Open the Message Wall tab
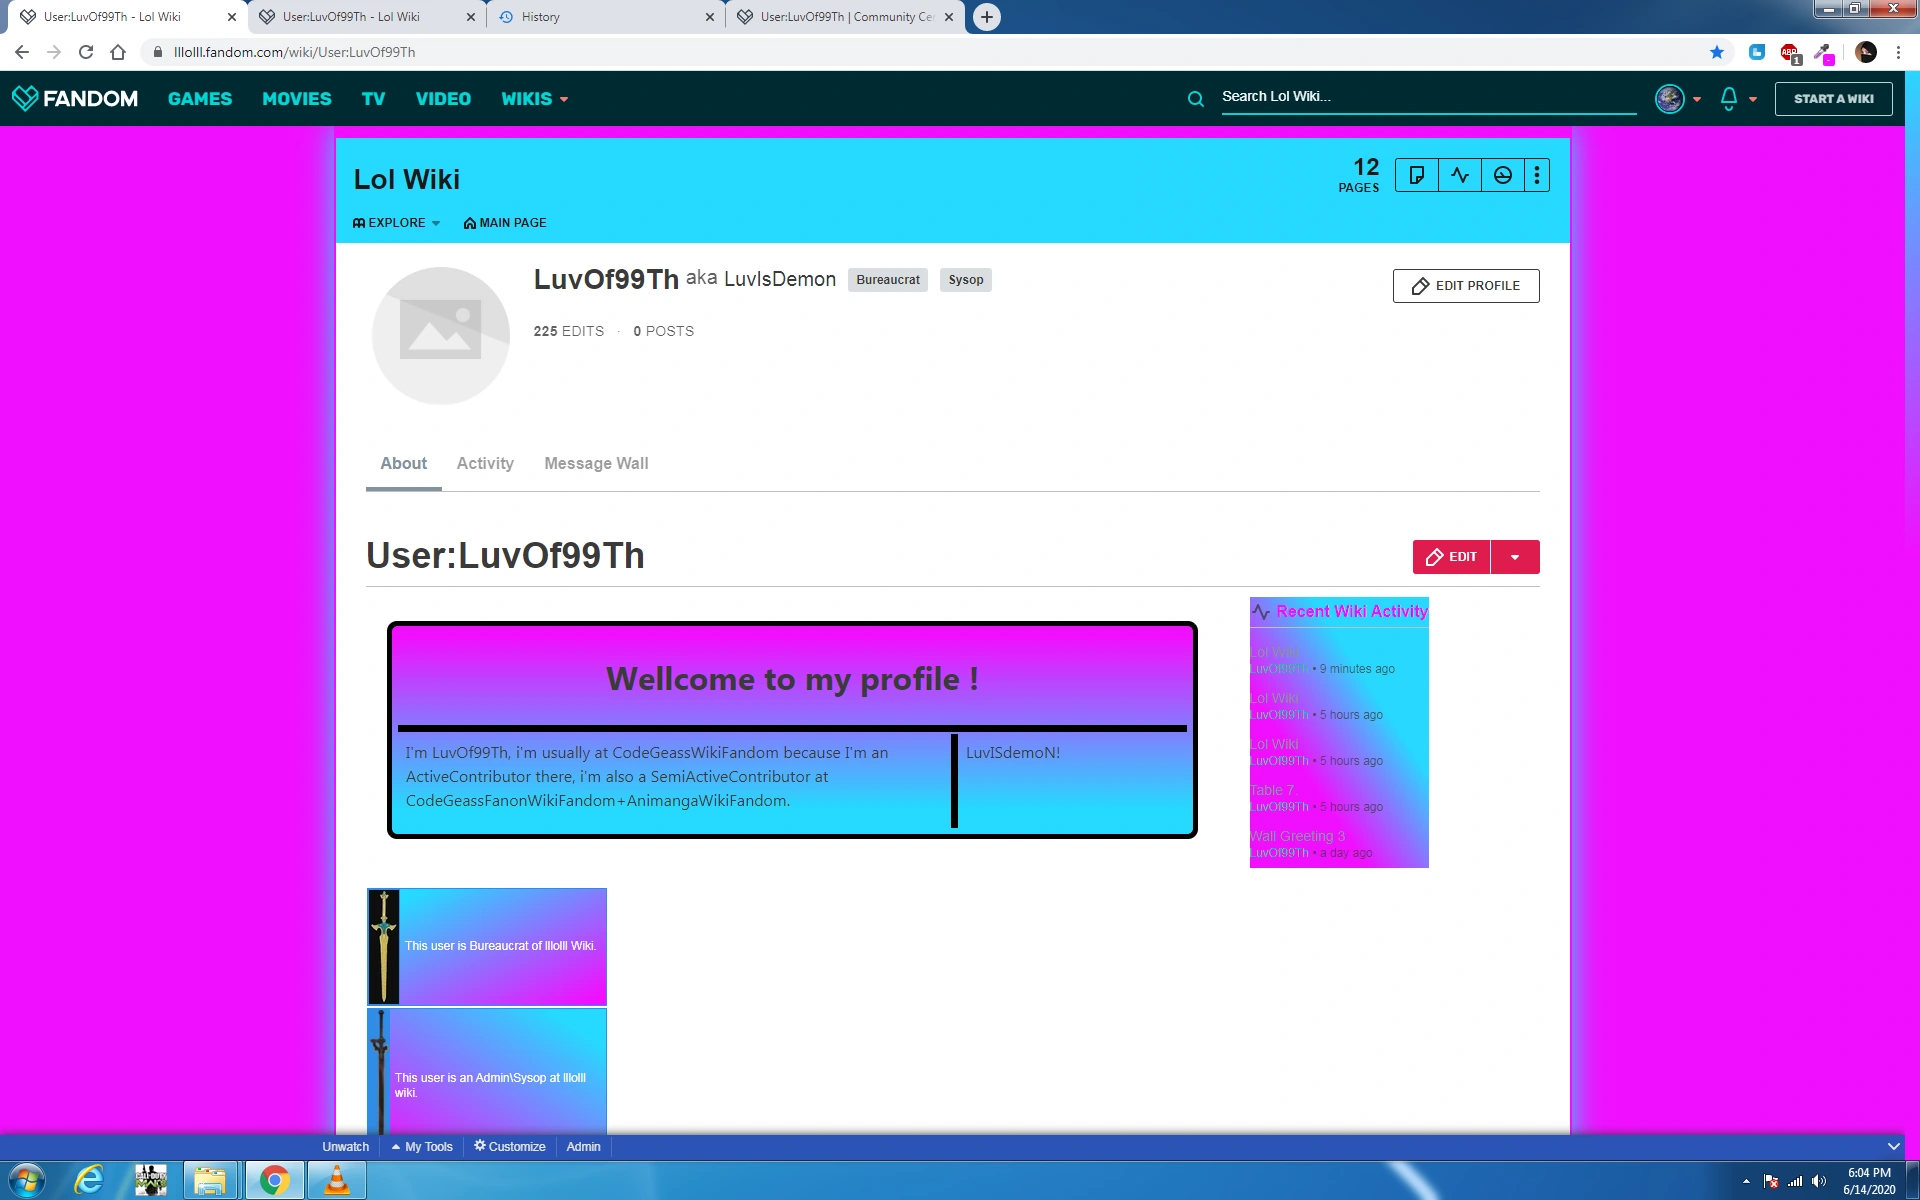Viewport: 1920px width, 1200px height. tap(596, 463)
